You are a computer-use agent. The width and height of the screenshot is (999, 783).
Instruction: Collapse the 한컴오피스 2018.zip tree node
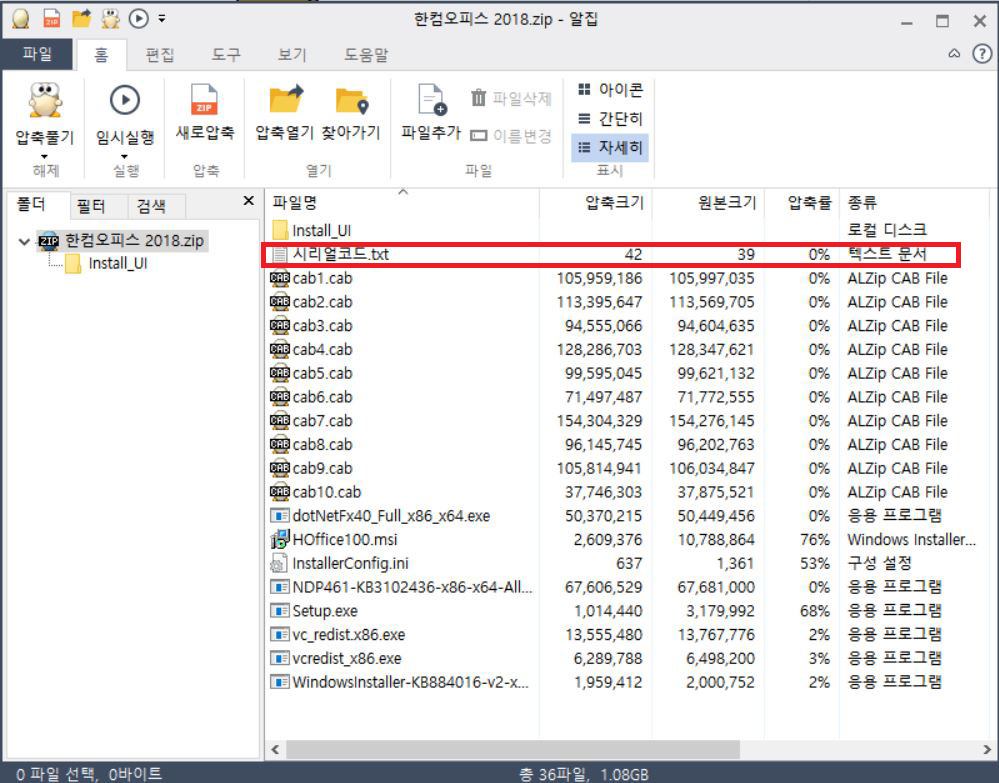tap(24, 241)
